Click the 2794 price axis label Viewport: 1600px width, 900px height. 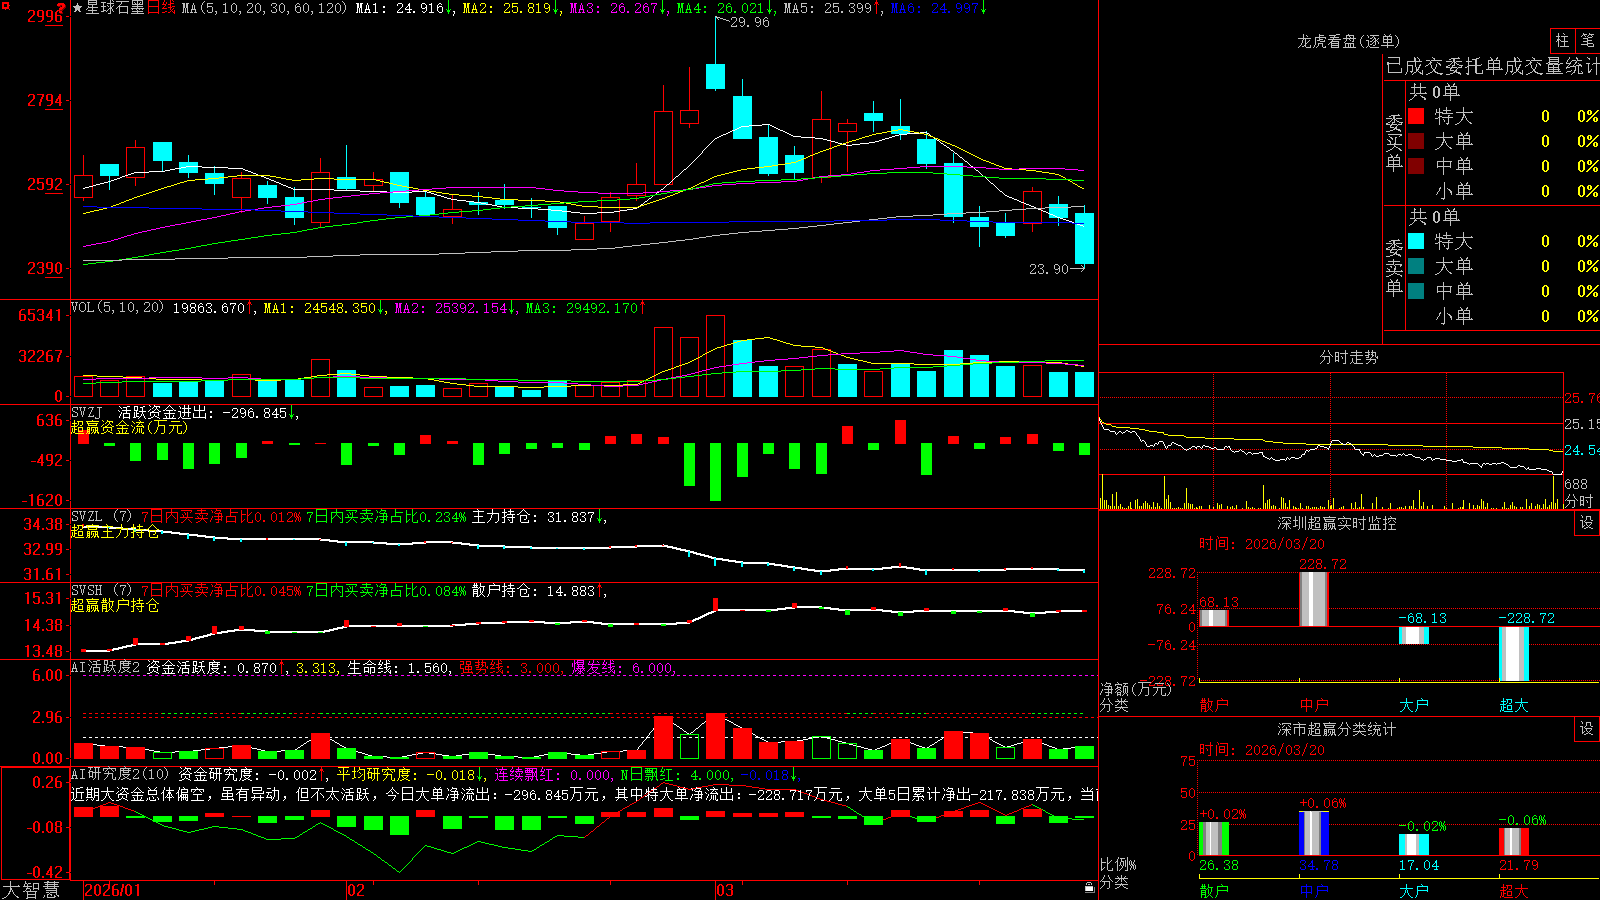(45, 100)
